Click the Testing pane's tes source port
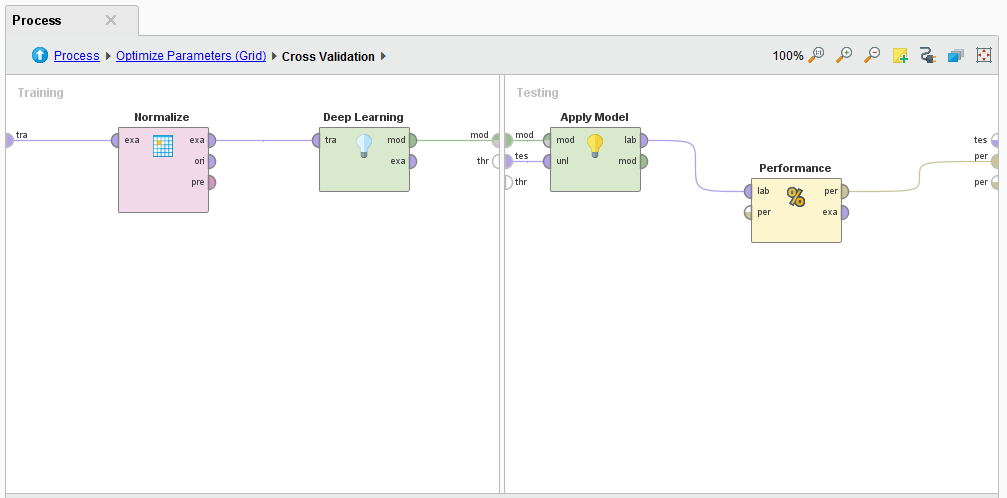 [509, 161]
